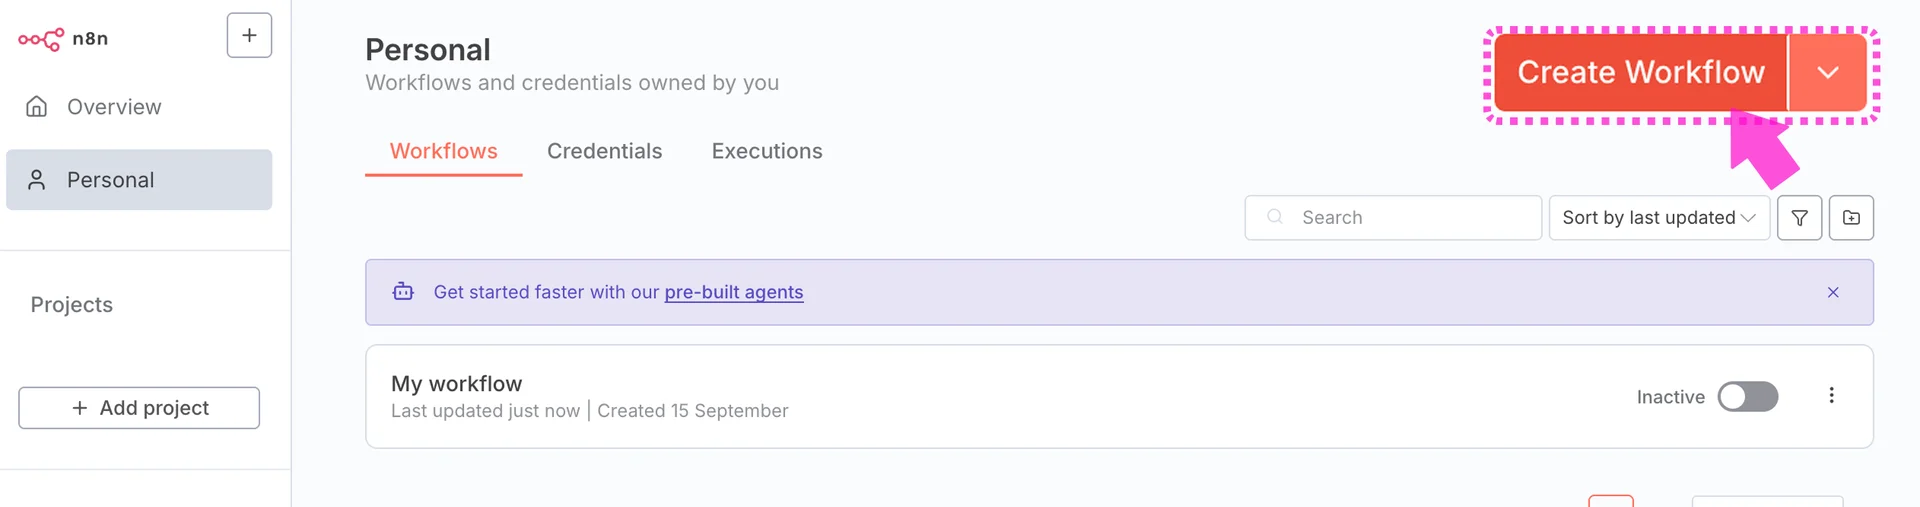Dismiss the pre-built agents banner

click(1833, 292)
